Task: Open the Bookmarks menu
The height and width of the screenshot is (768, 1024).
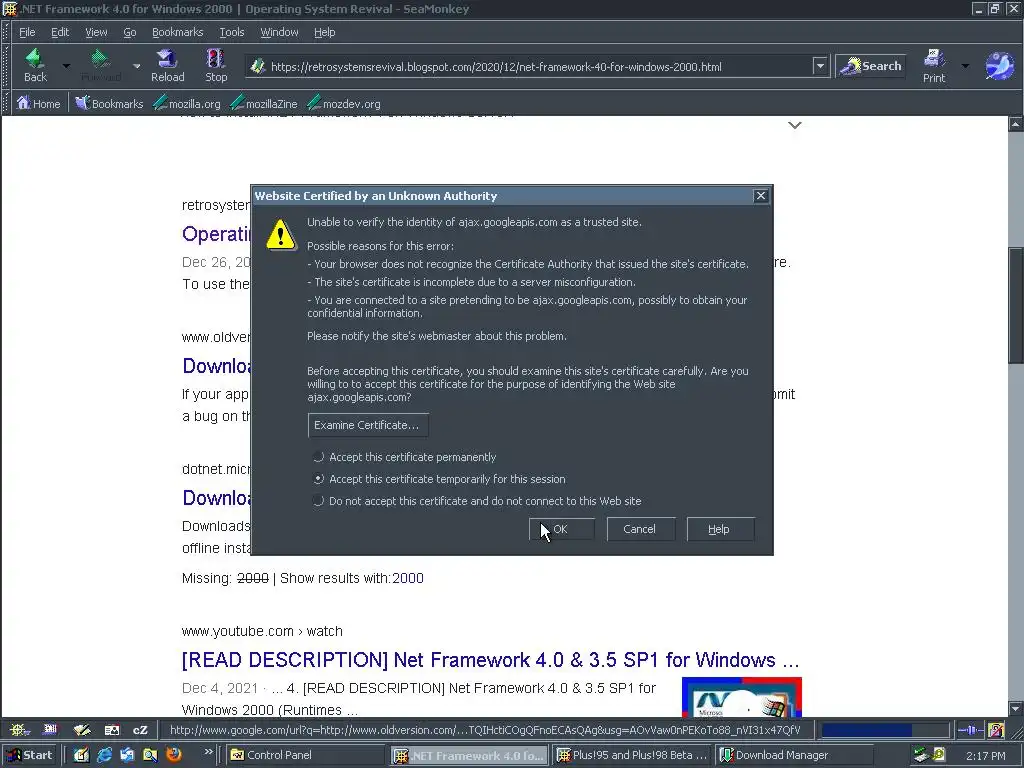Action: click(x=178, y=32)
